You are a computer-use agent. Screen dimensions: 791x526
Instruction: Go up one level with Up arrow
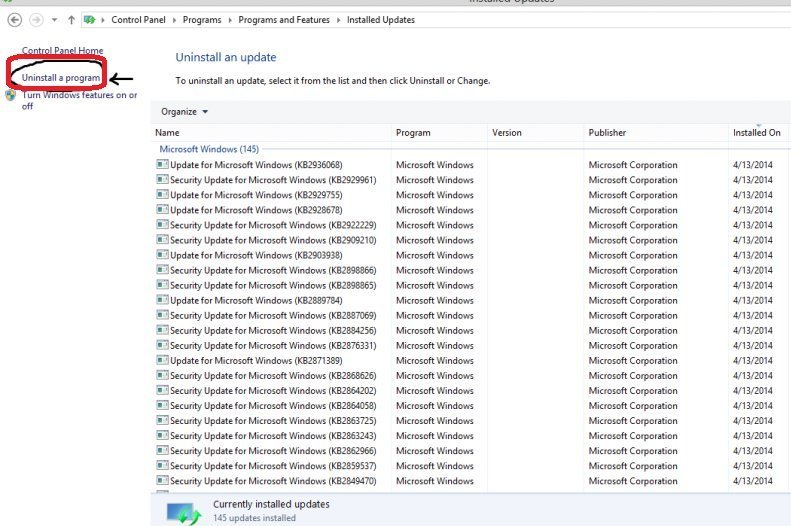(x=71, y=20)
